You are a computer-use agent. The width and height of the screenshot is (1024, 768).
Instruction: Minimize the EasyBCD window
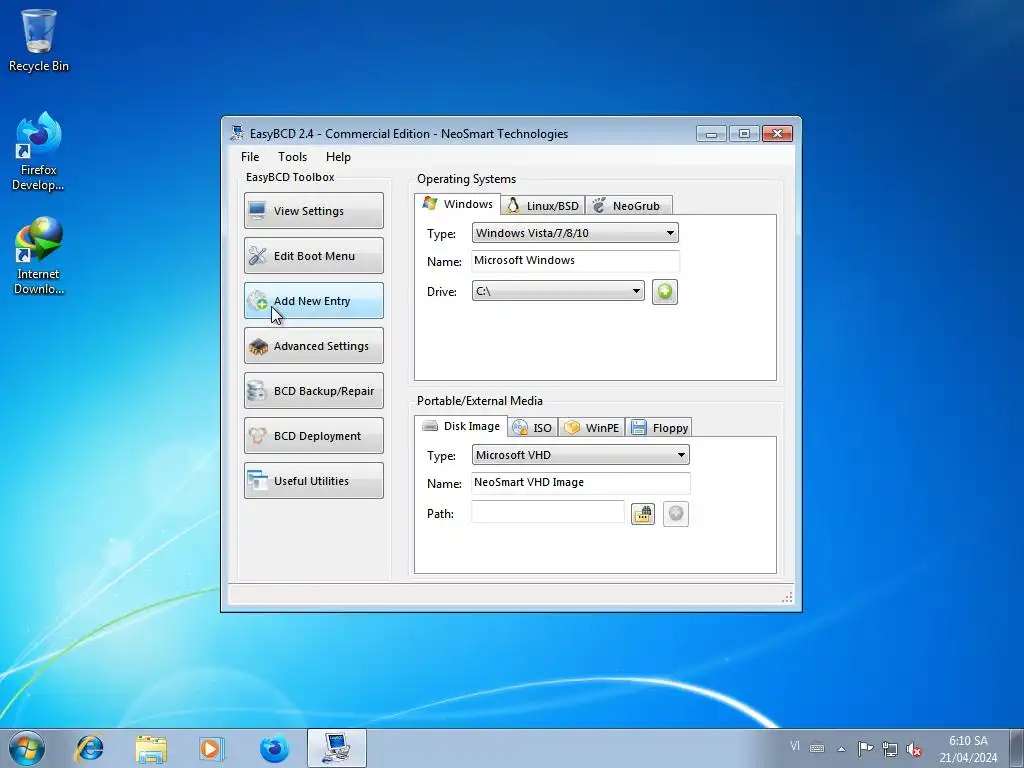tap(711, 134)
